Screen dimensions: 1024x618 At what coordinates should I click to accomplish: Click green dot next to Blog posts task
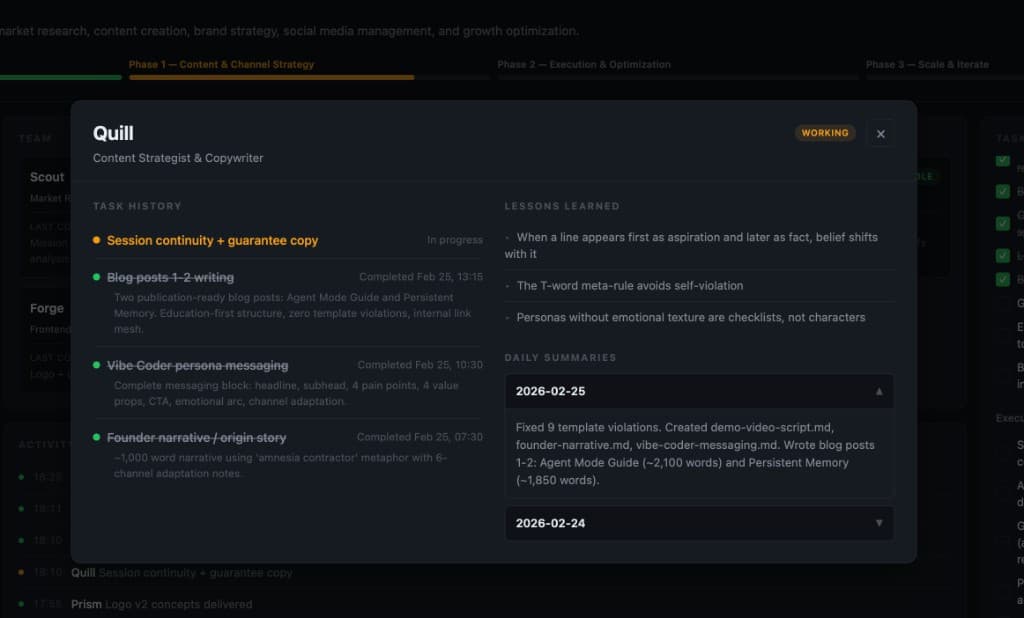click(x=97, y=277)
